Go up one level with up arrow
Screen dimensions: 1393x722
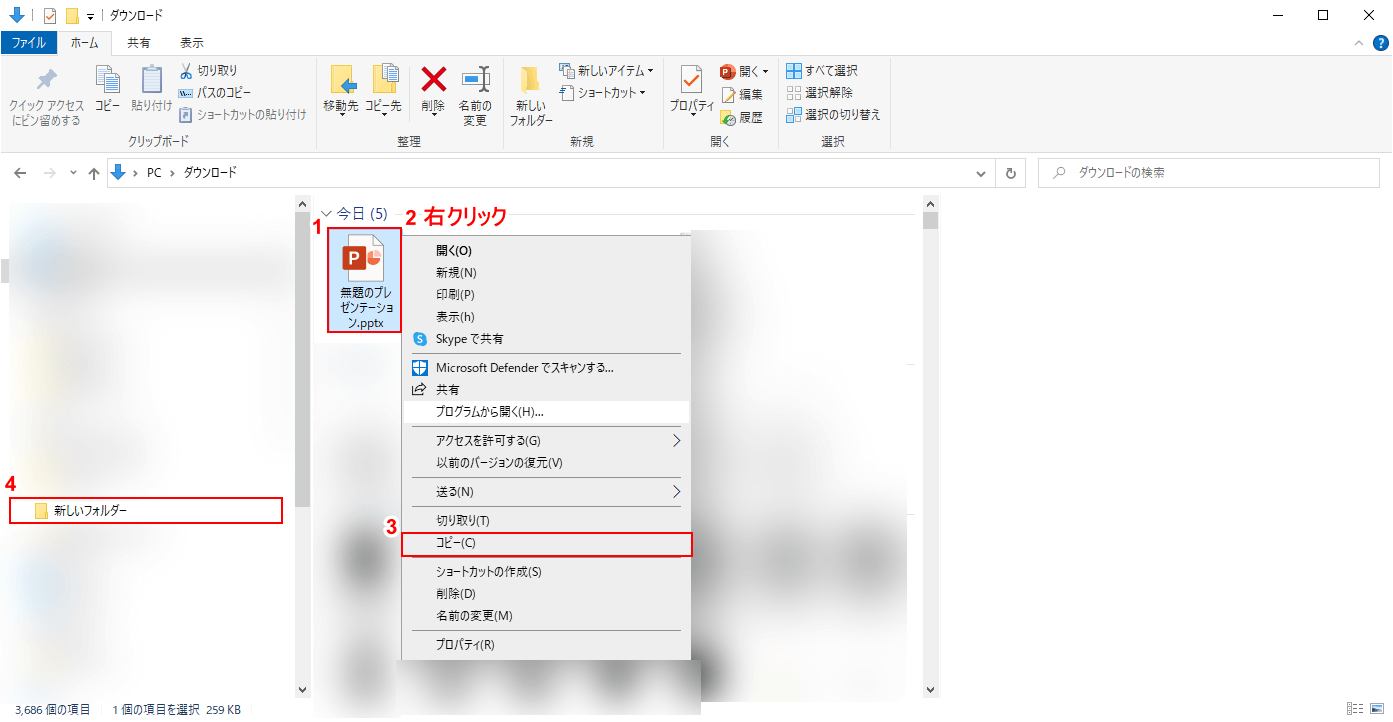pyautogui.click(x=94, y=173)
